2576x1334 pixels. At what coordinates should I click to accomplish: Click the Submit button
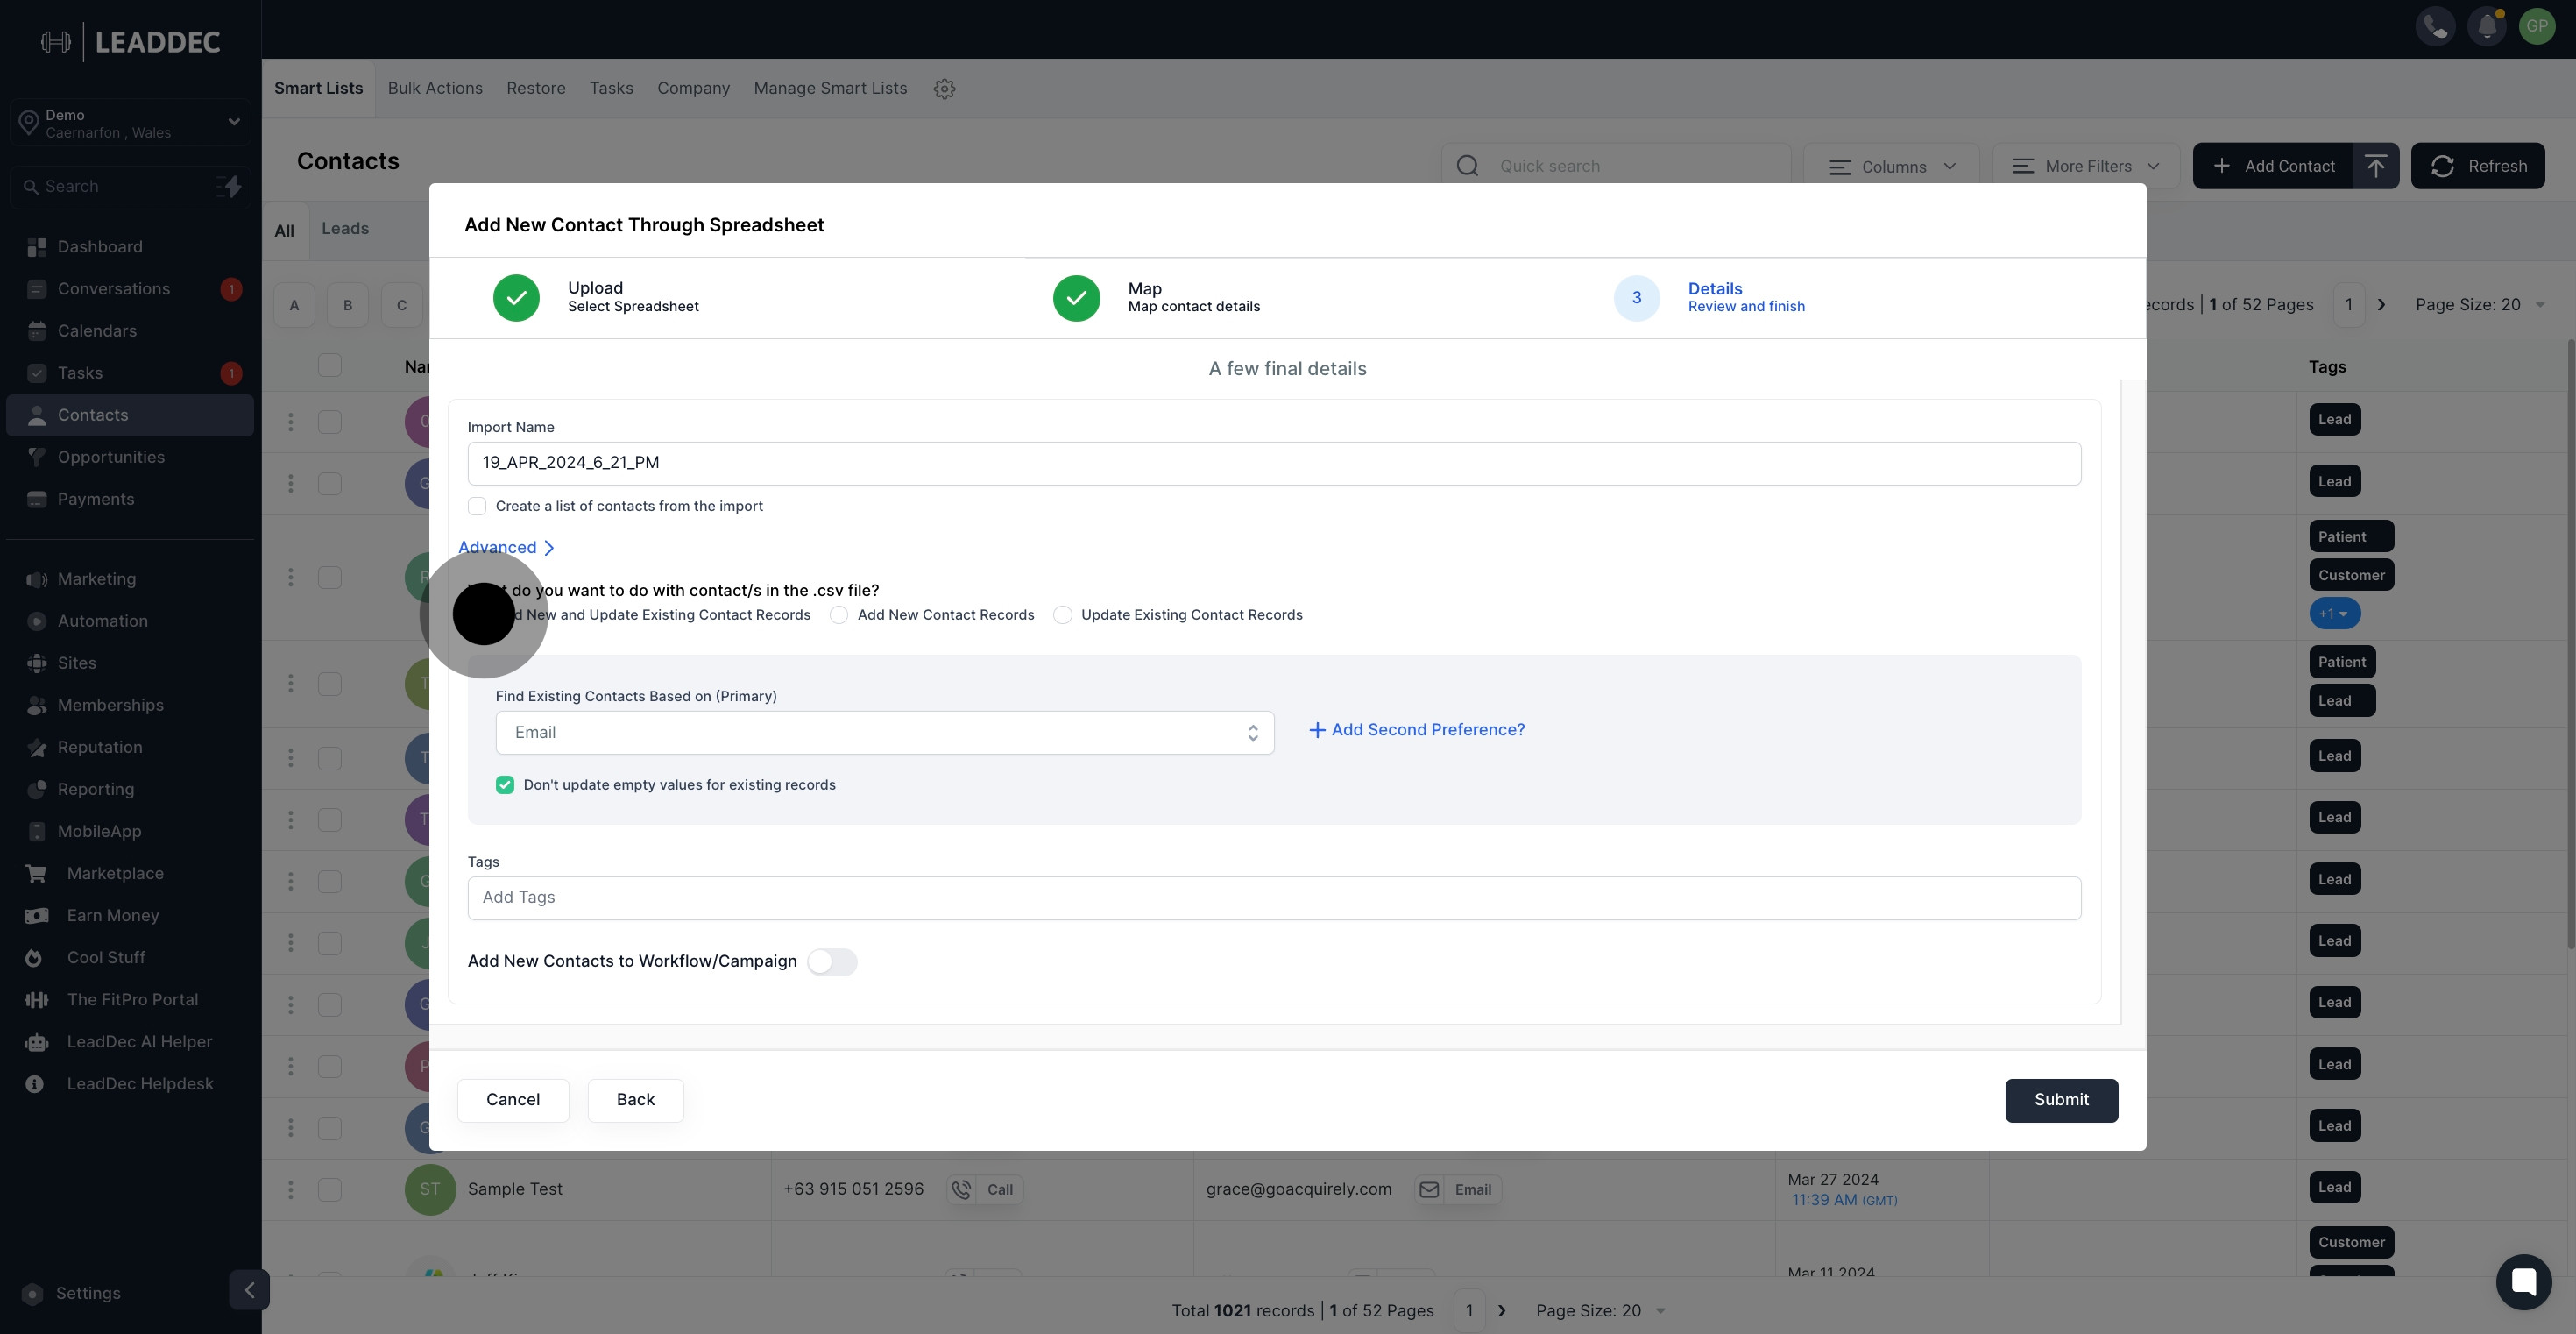(2061, 1100)
